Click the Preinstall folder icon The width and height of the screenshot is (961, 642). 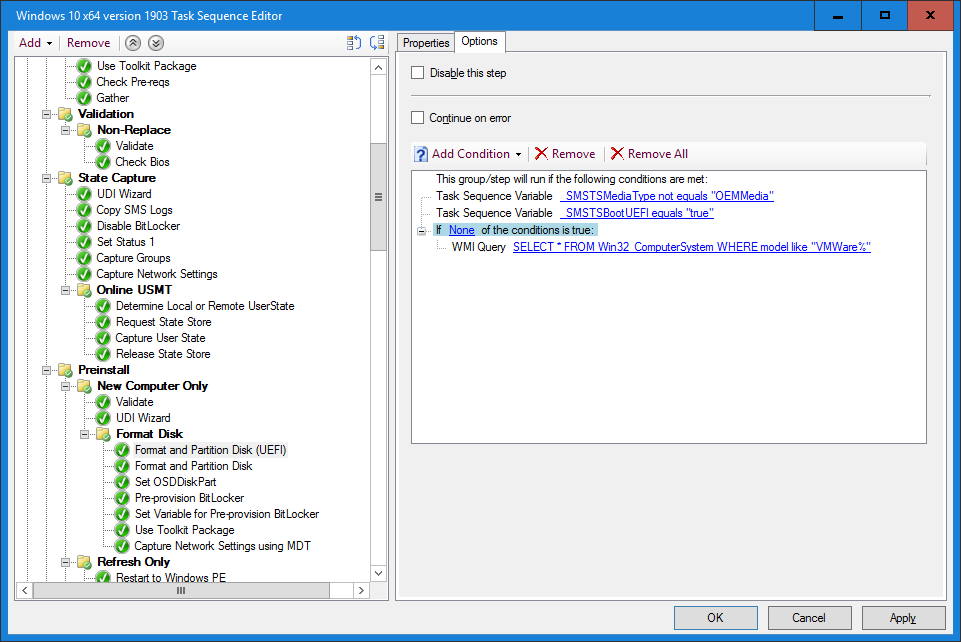coord(65,370)
